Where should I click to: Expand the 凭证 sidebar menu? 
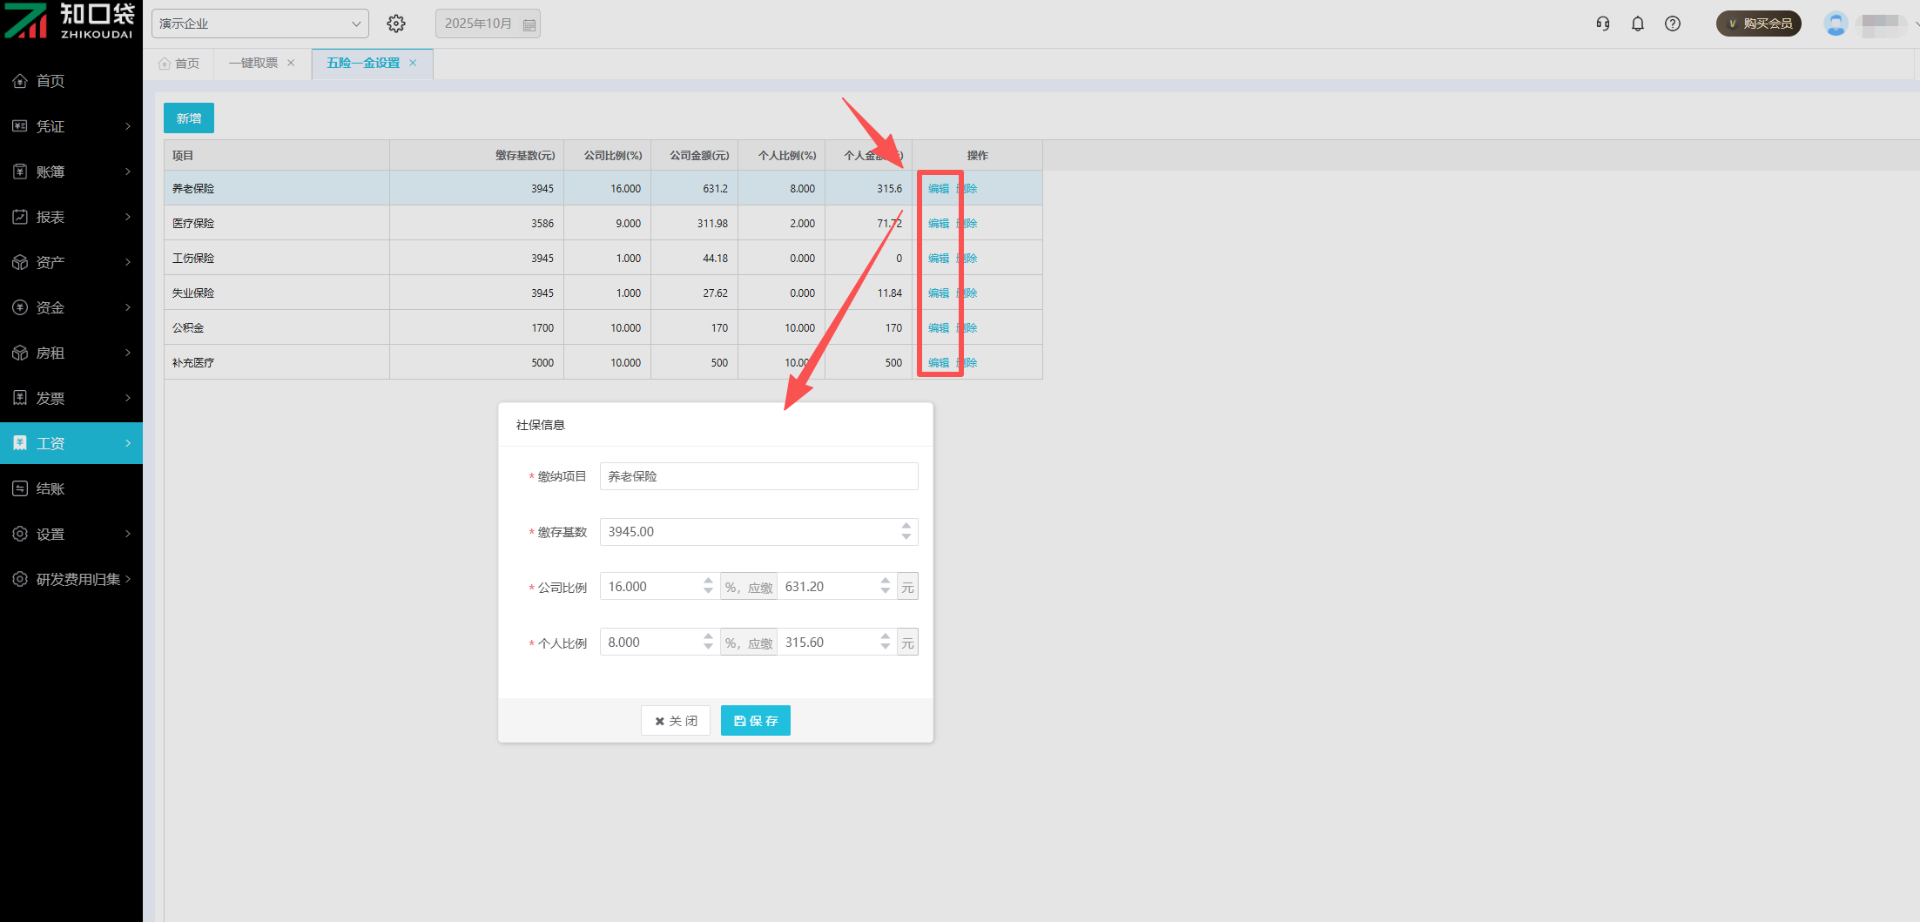(x=71, y=126)
